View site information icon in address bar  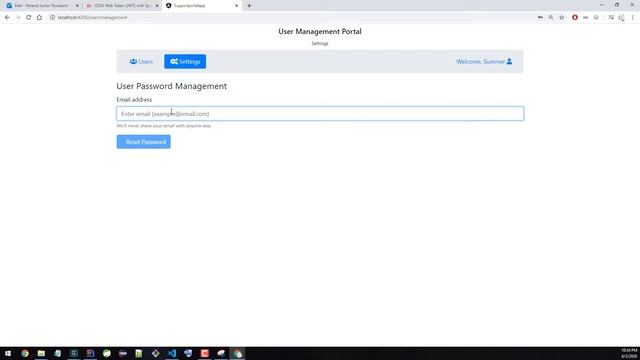[52, 18]
